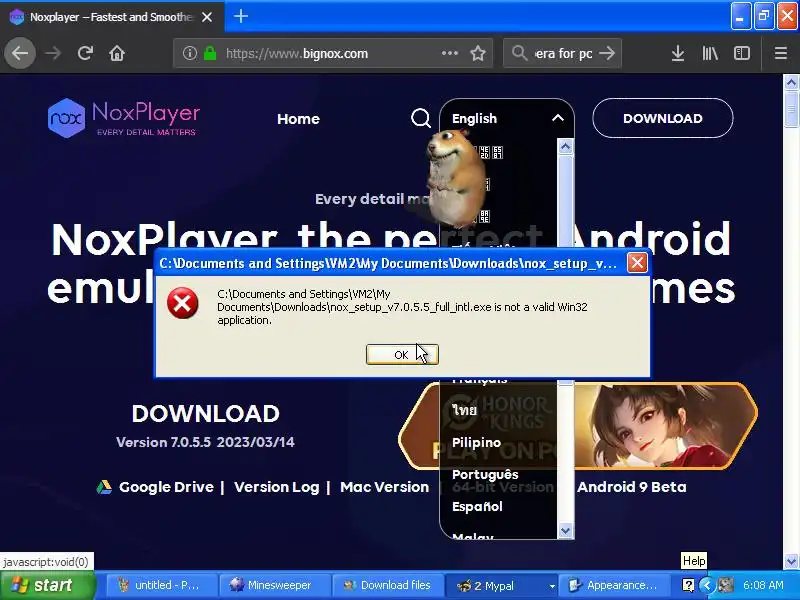
Task: Switch to Download files taskbar item
Action: [386, 585]
